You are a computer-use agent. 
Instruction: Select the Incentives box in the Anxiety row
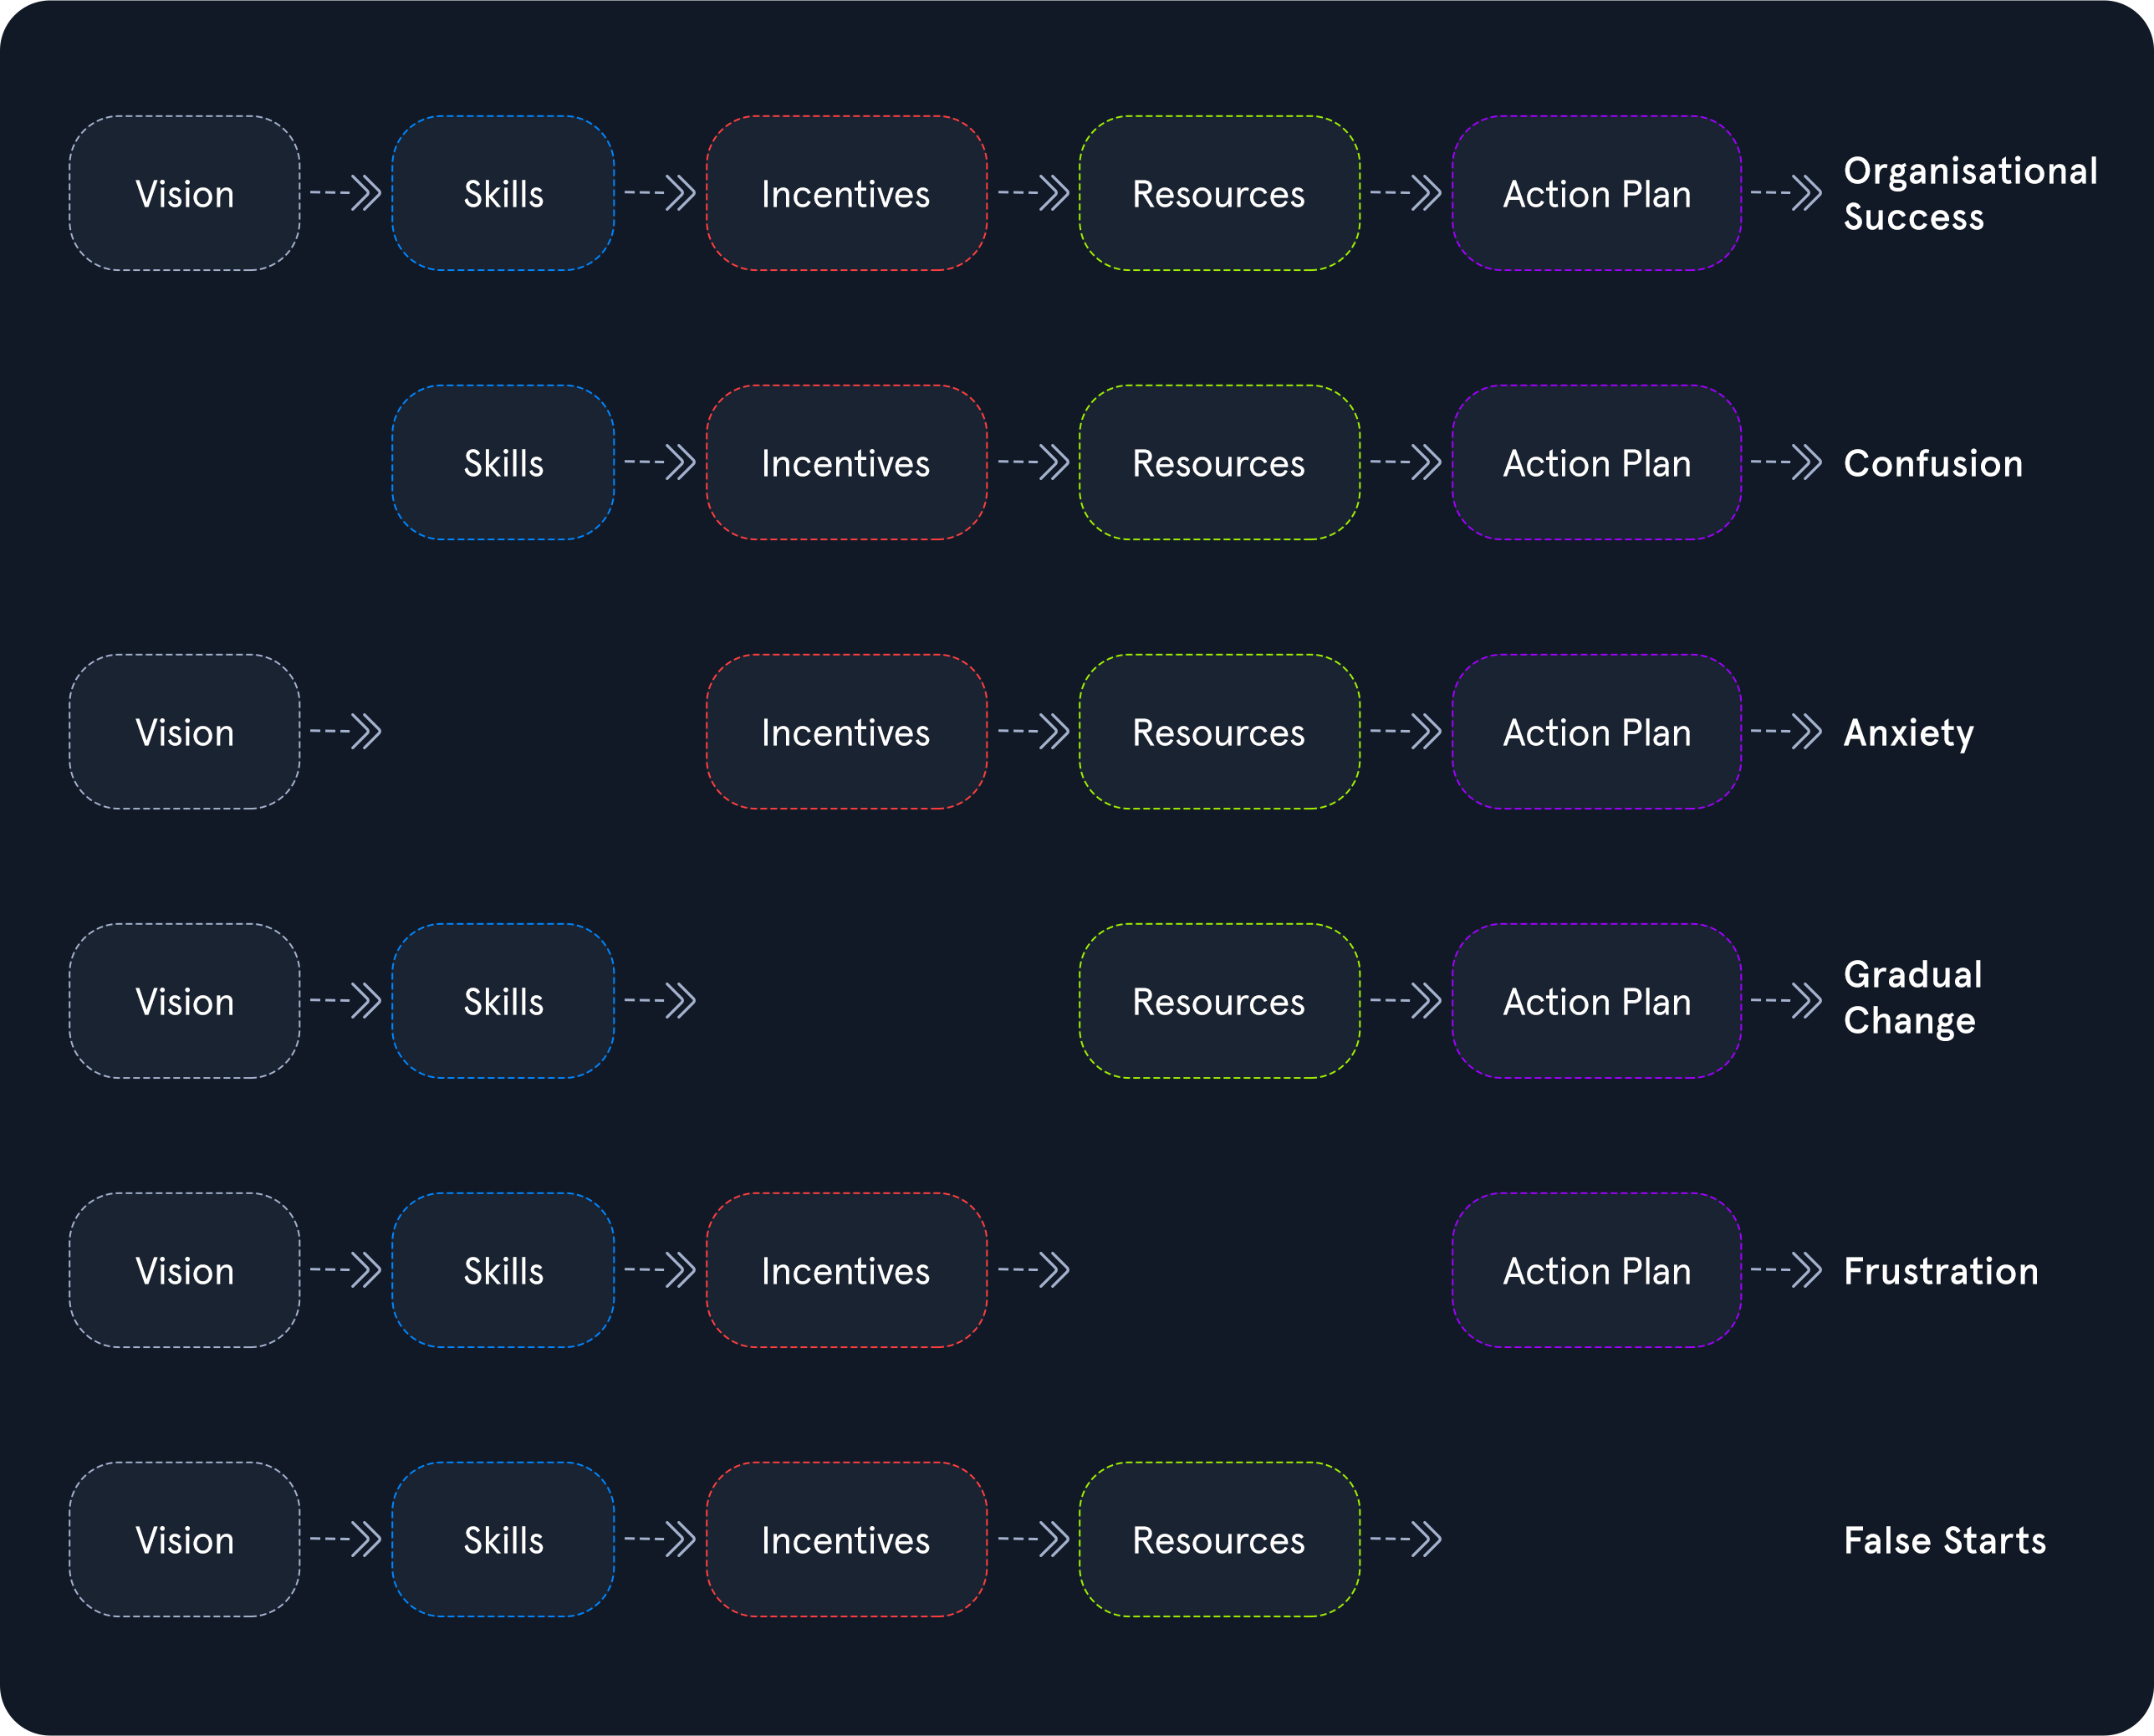tap(847, 731)
